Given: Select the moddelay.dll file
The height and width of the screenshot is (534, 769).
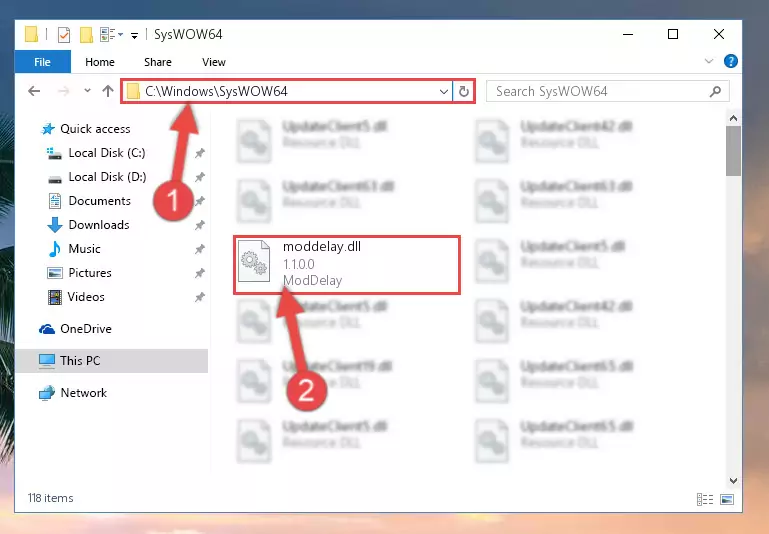Looking at the screenshot, I should click(x=347, y=265).
